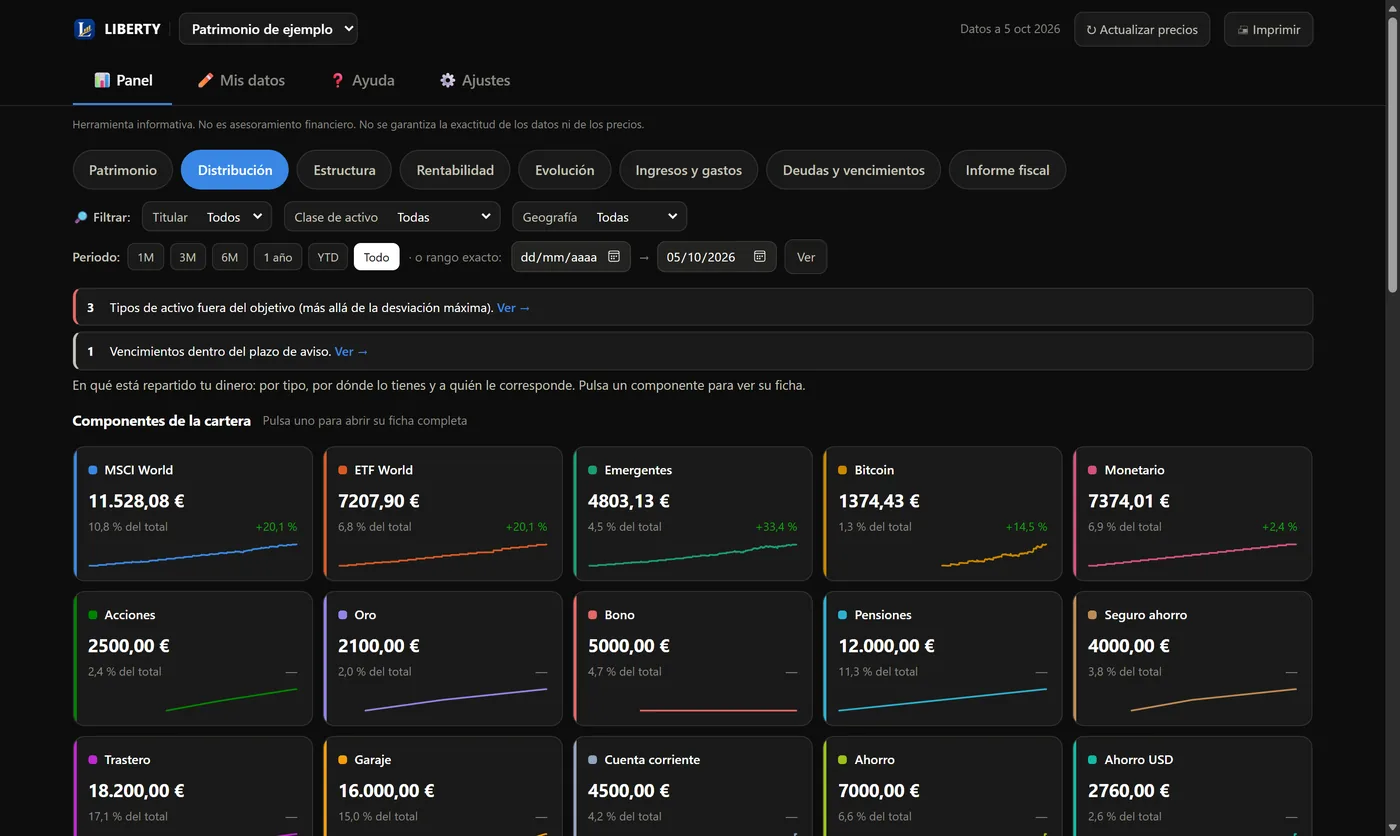Click the Bitcoin orange color dot
Screen dimensions: 1400x836
pyautogui.click(x=843, y=470)
